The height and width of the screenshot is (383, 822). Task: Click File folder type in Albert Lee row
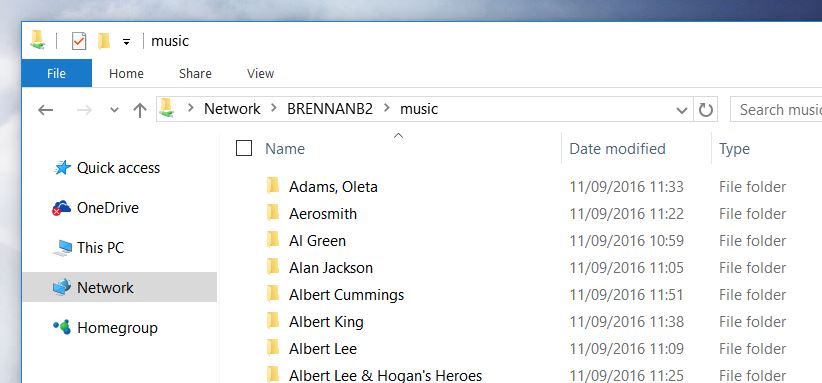(752, 349)
